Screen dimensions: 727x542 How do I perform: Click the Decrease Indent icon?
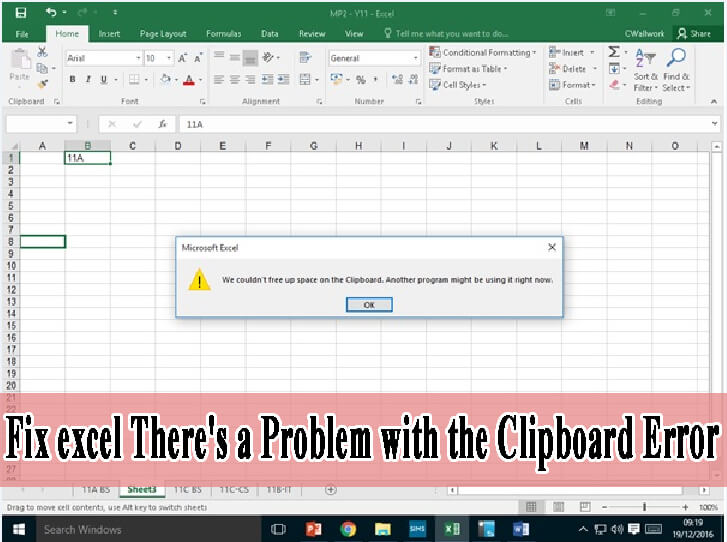coord(268,80)
